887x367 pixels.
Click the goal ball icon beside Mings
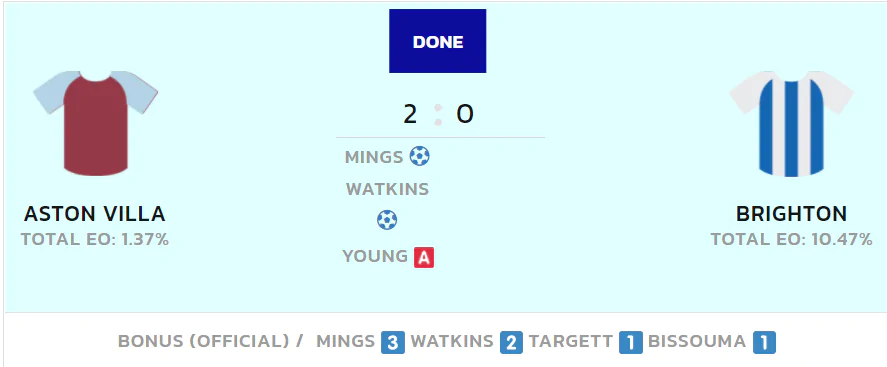coord(419,156)
